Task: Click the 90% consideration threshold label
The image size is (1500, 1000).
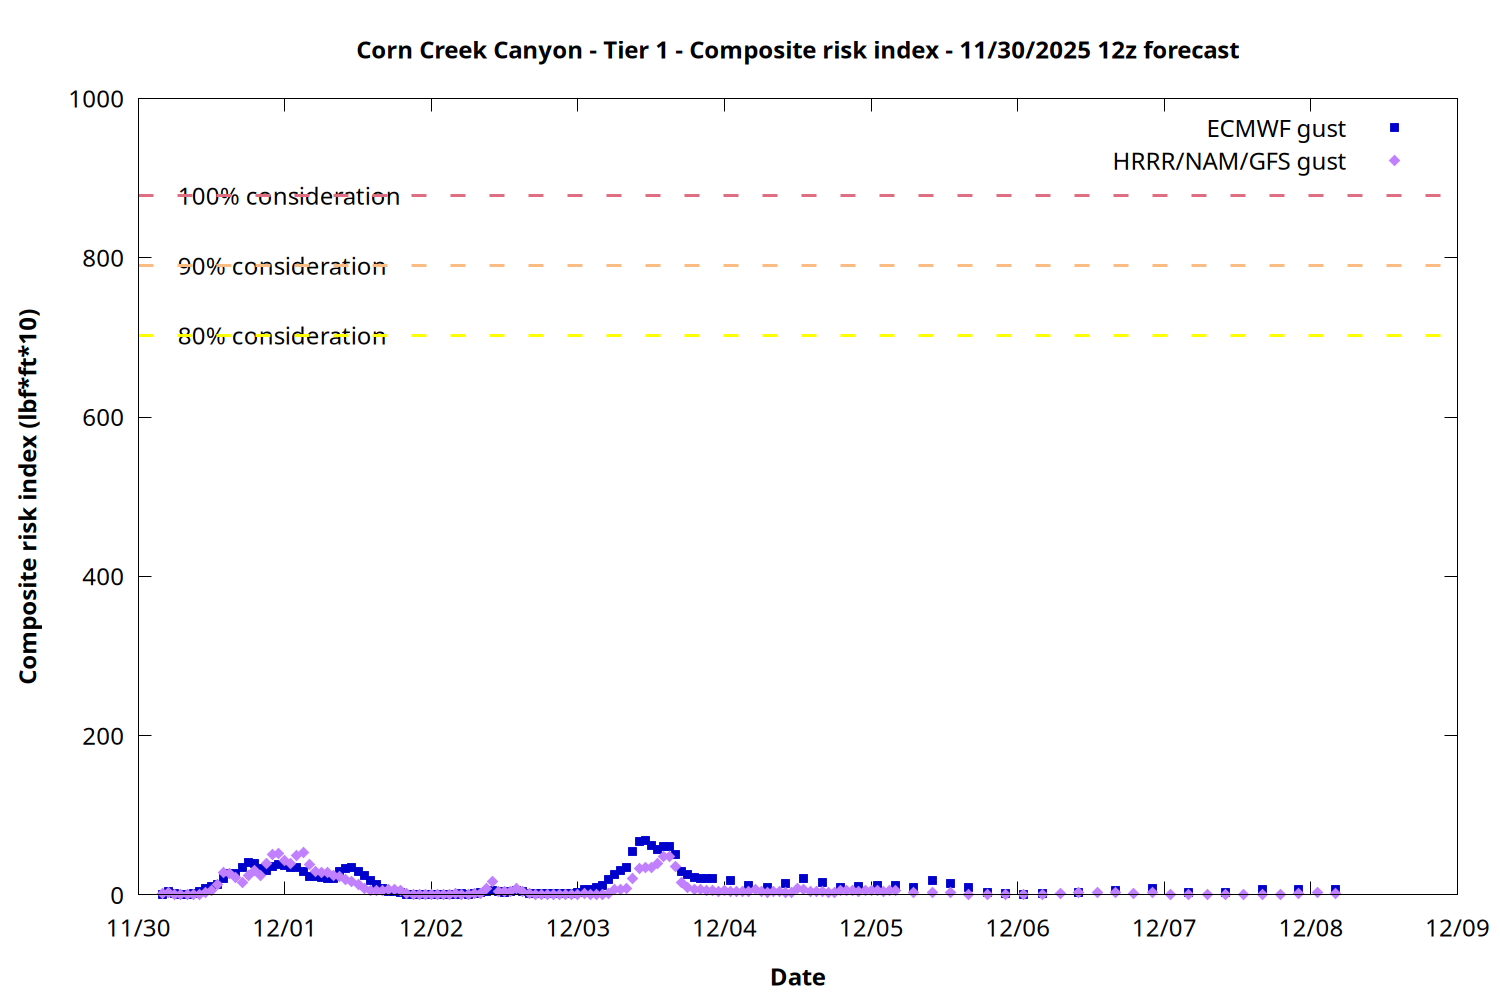Action: 281,267
